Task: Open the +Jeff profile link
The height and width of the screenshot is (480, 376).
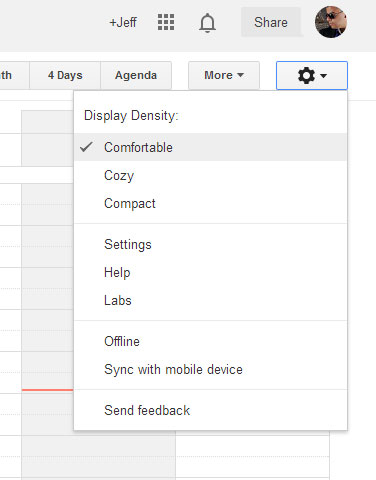Action: pyautogui.click(x=123, y=23)
